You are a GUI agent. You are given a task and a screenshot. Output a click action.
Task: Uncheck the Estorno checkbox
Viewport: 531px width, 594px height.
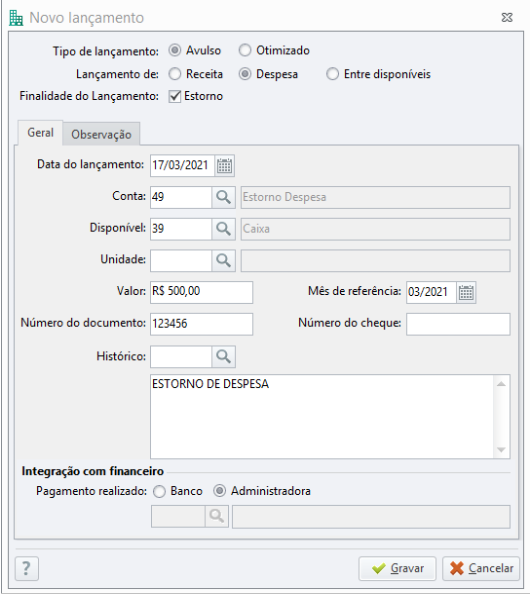(x=175, y=96)
